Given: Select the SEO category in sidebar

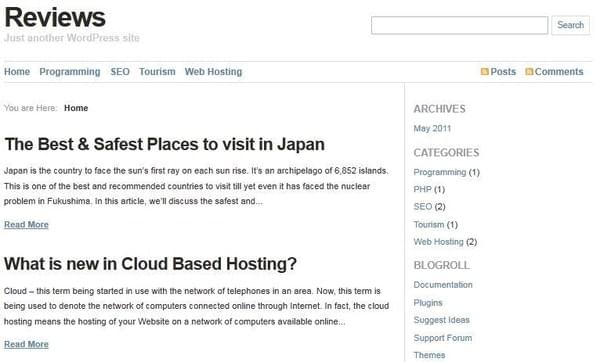Looking at the screenshot, I should click(x=422, y=207).
